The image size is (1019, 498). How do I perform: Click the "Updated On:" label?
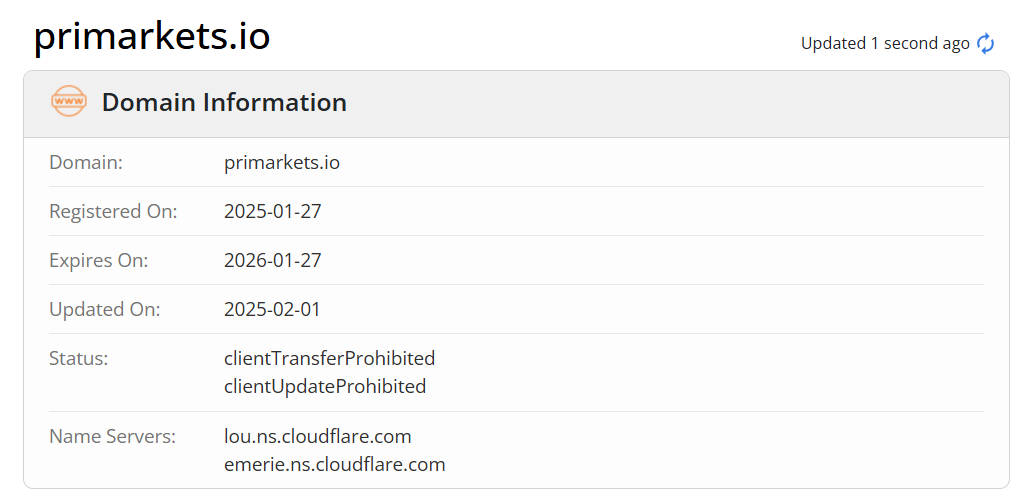pos(104,309)
